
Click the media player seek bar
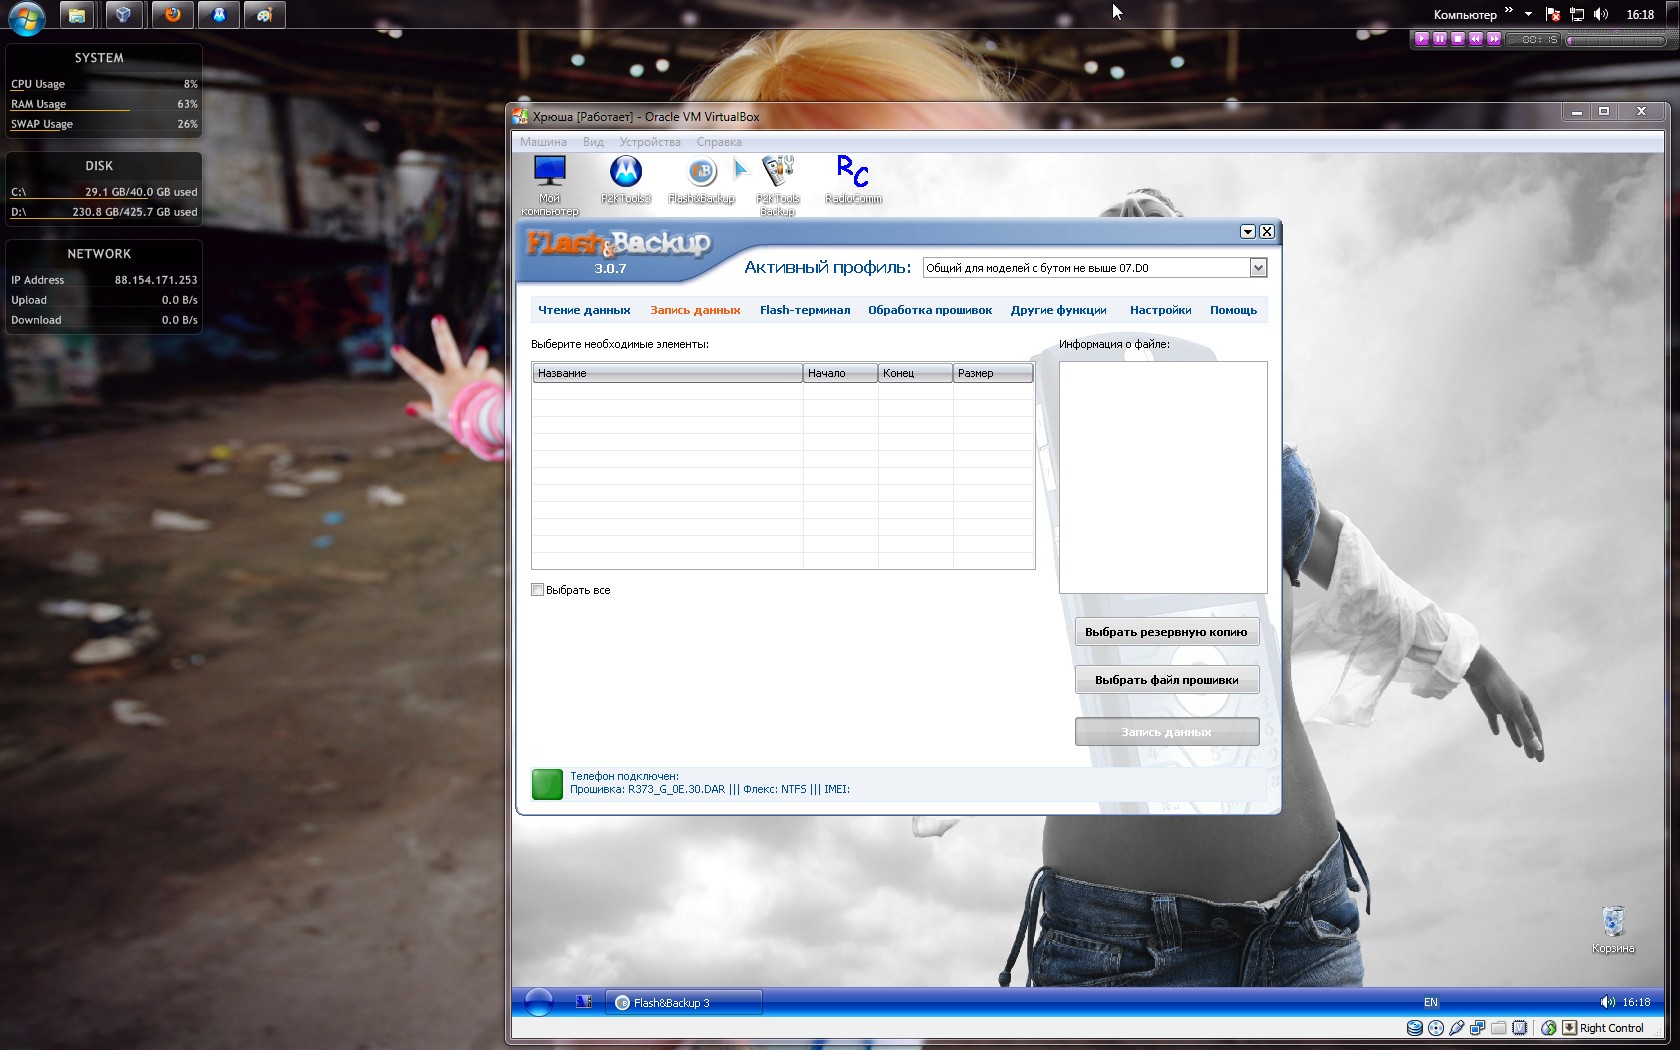pos(1616,40)
